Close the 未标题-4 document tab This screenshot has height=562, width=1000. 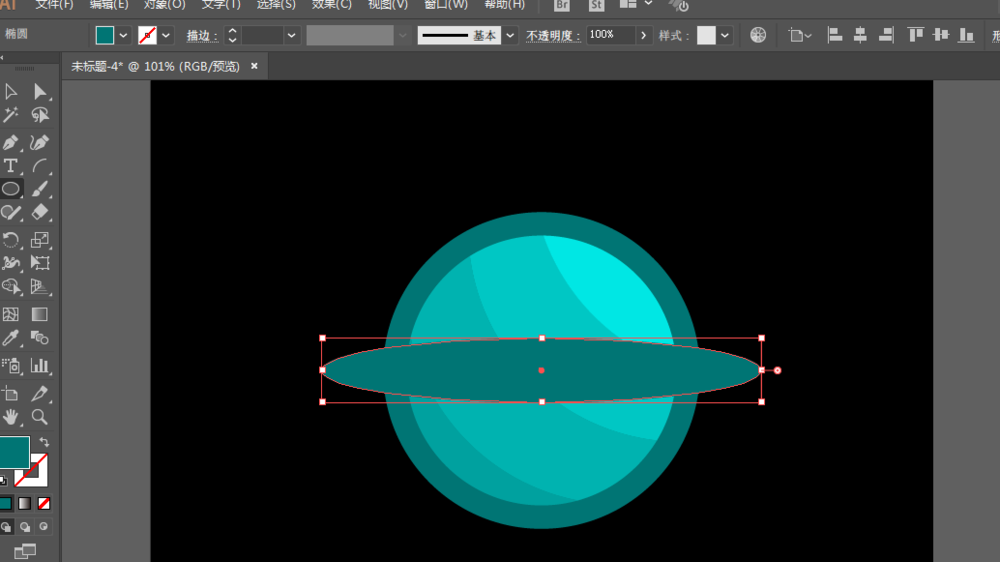pos(254,66)
